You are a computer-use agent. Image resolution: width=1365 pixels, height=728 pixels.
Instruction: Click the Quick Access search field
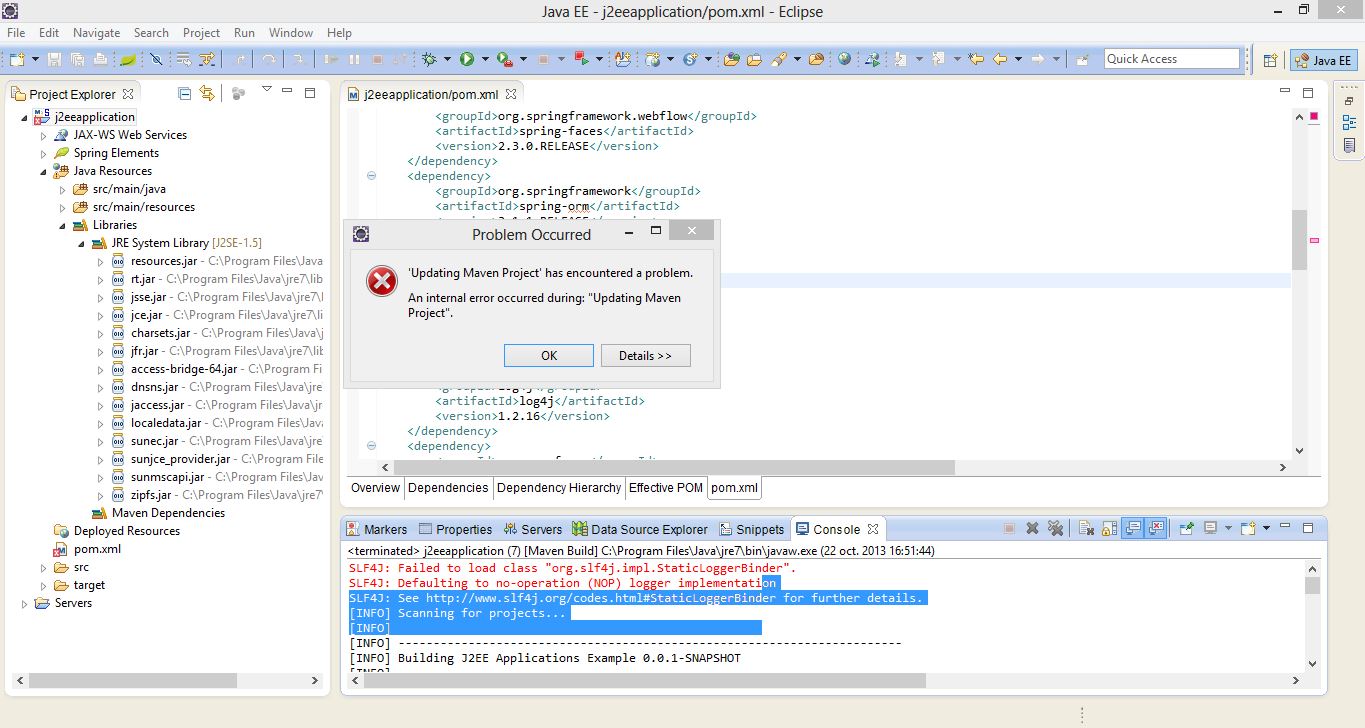pos(1172,59)
